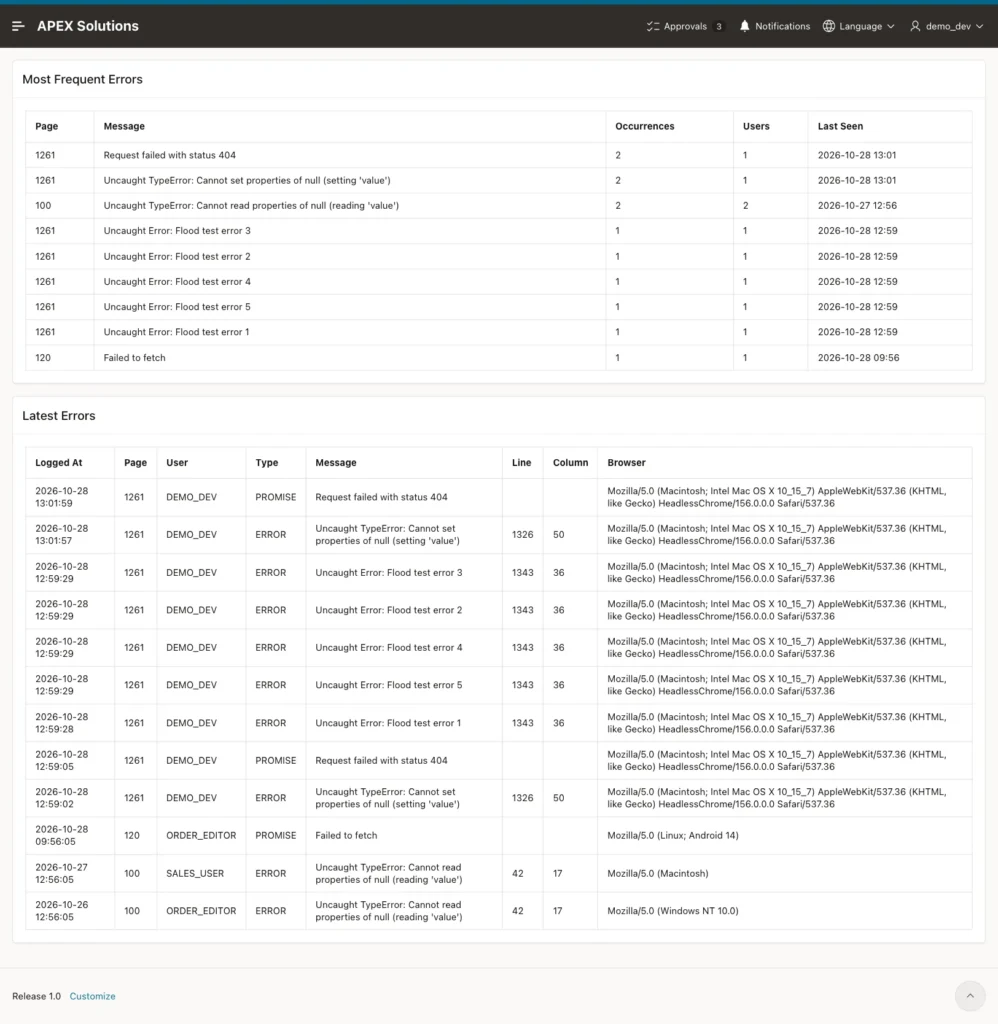The height and width of the screenshot is (1024, 998).
Task: Click line number 42 in the SALES_USER row
Action: pyautogui.click(x=518, y=873)
